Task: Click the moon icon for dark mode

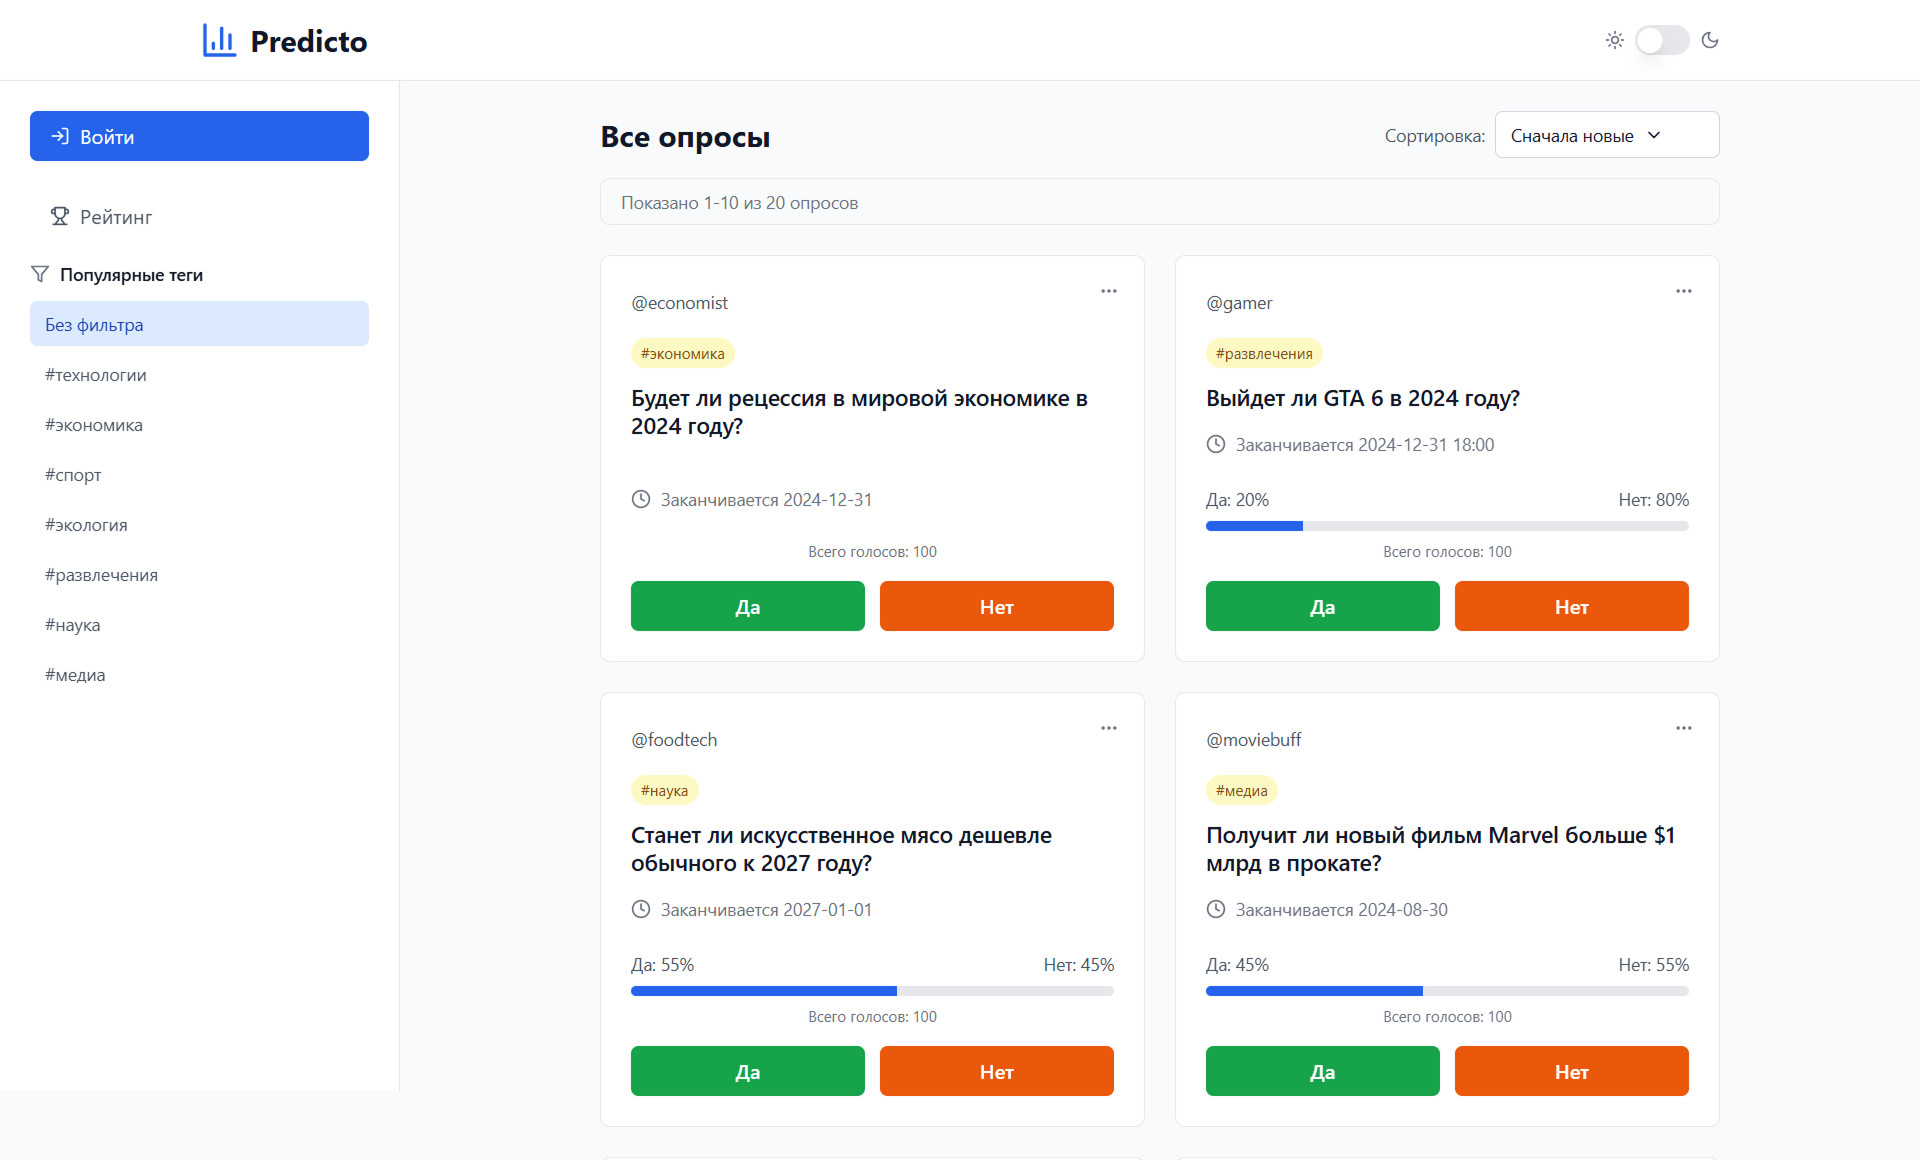Action: [x=1710, y=40]
